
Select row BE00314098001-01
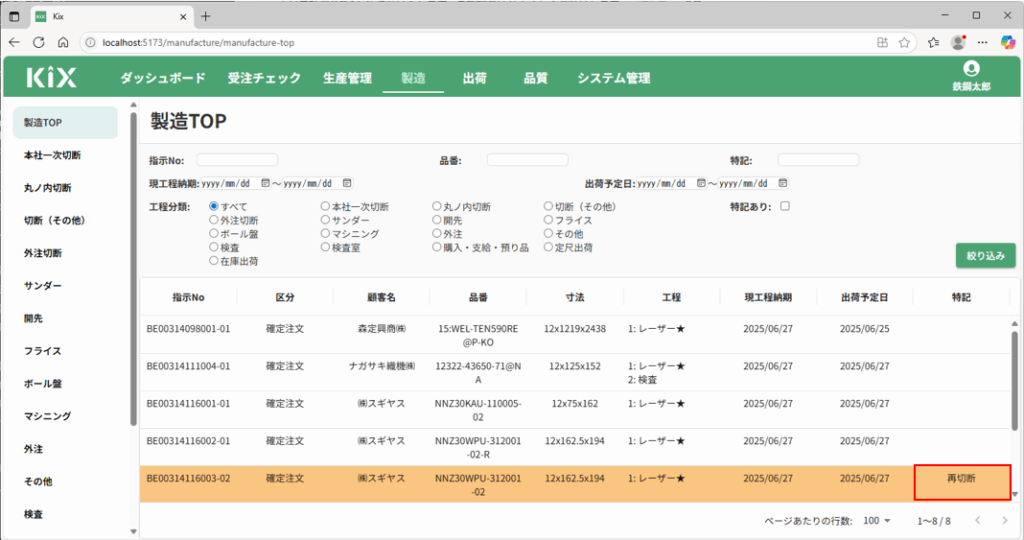(575, 335)
